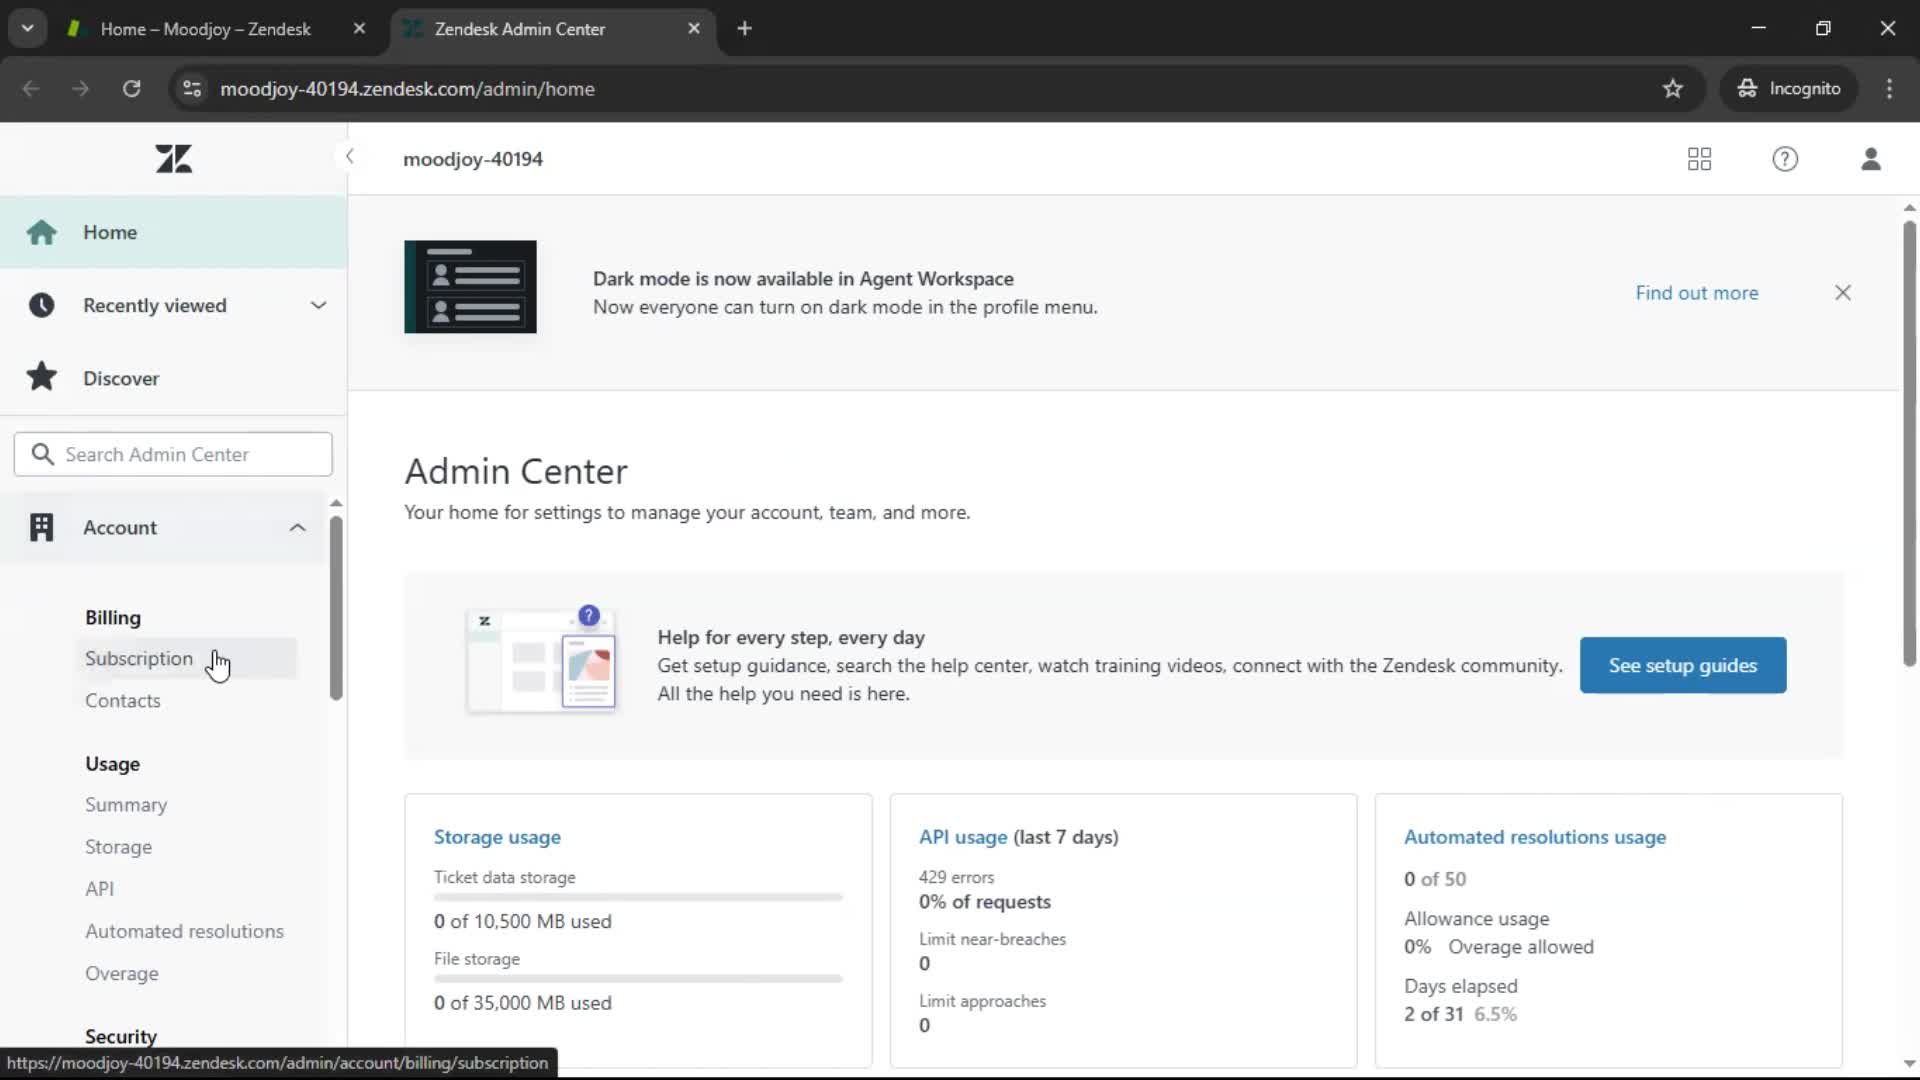Open Automated resolutions in sidebar
The image size is (1920, 1080).
tap(184, 931)
